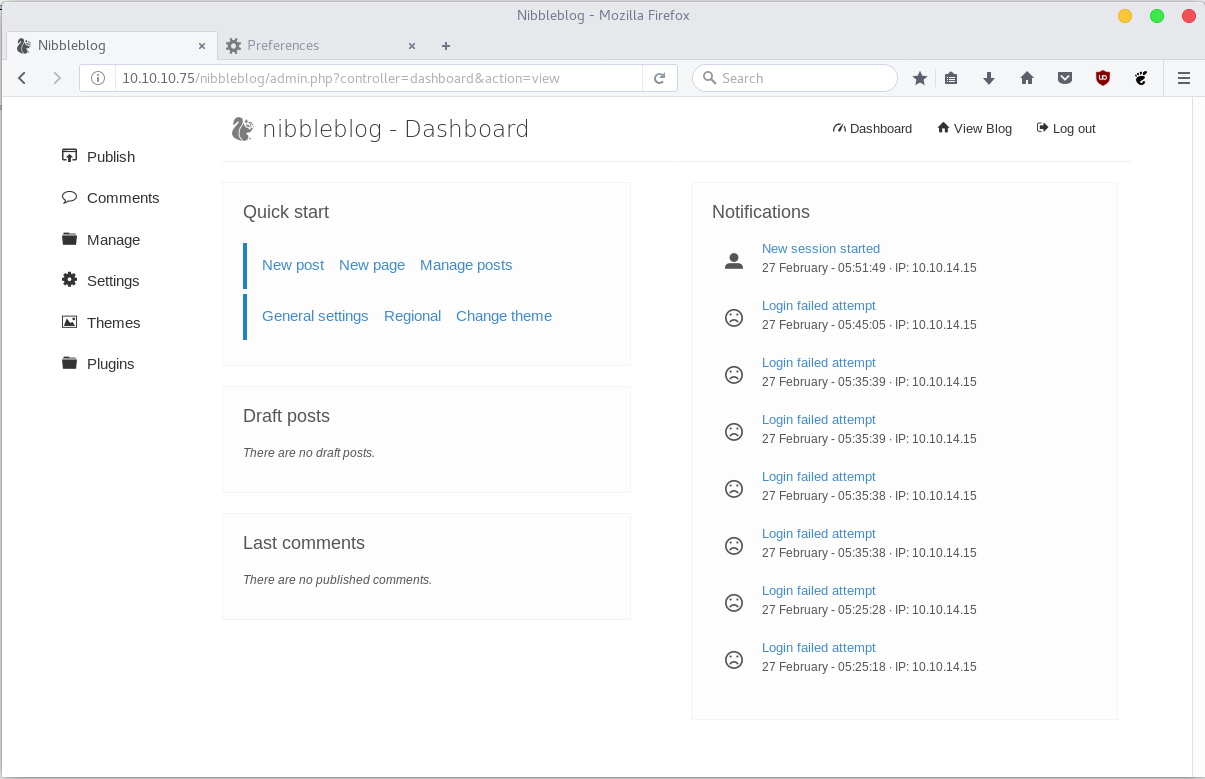
Task: Click the Pocket toolbar icon
Action: (1065, 78)
